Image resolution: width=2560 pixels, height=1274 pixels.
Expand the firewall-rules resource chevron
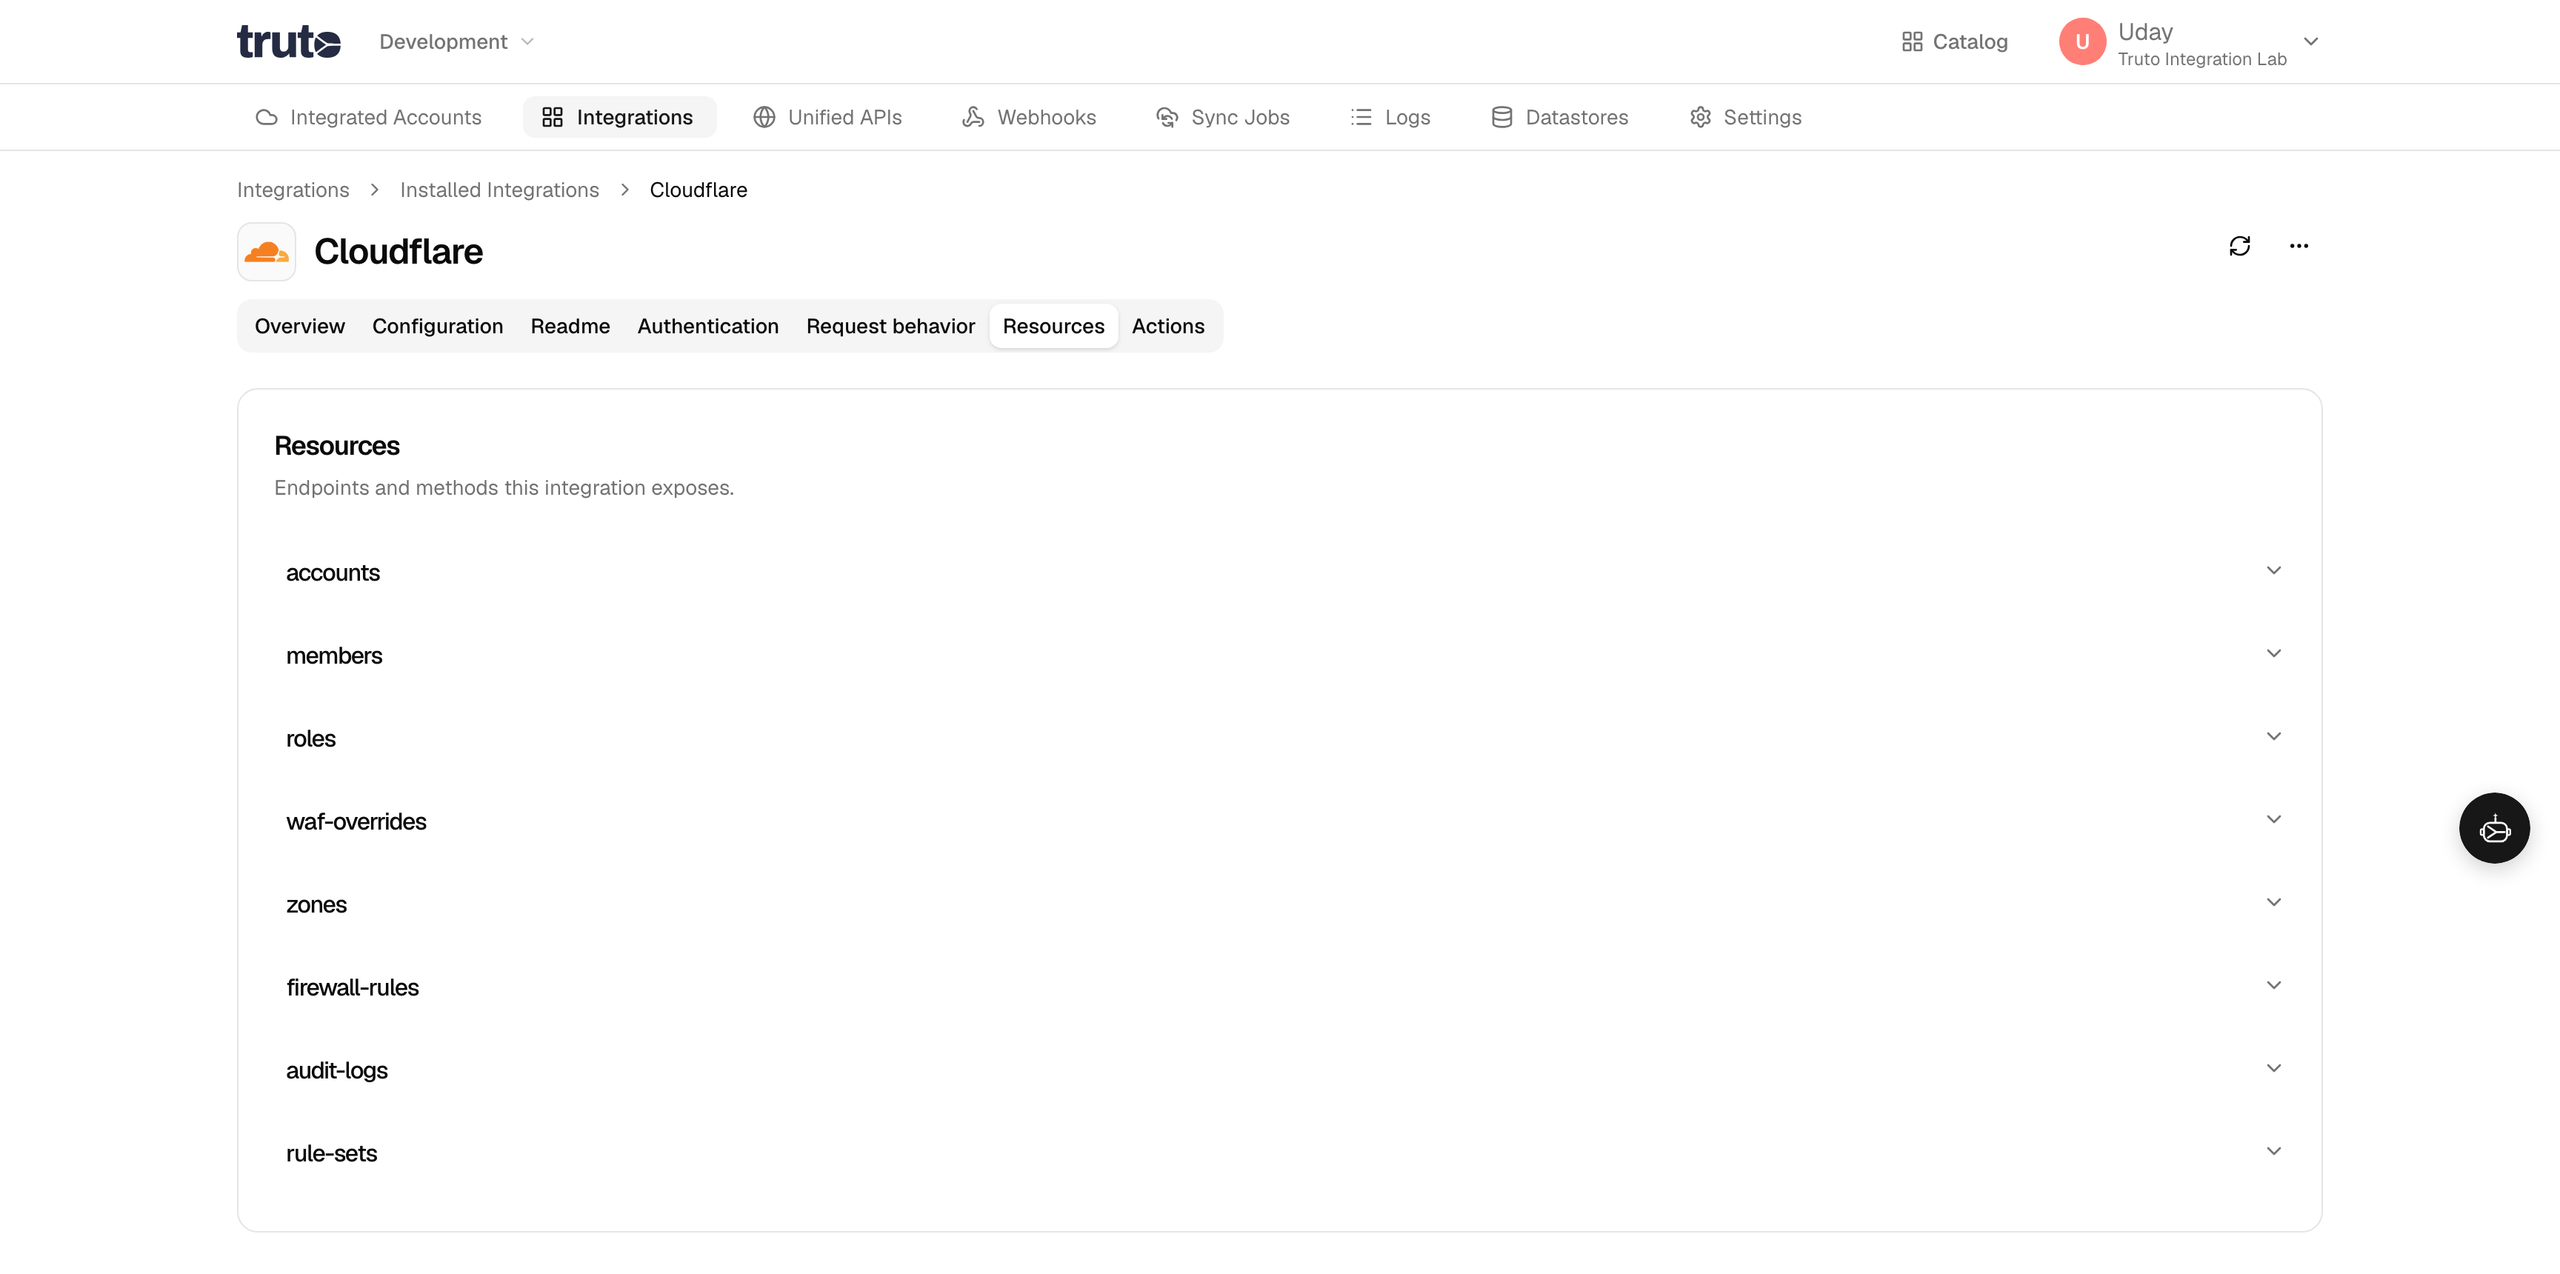(x=2273, y=985)
